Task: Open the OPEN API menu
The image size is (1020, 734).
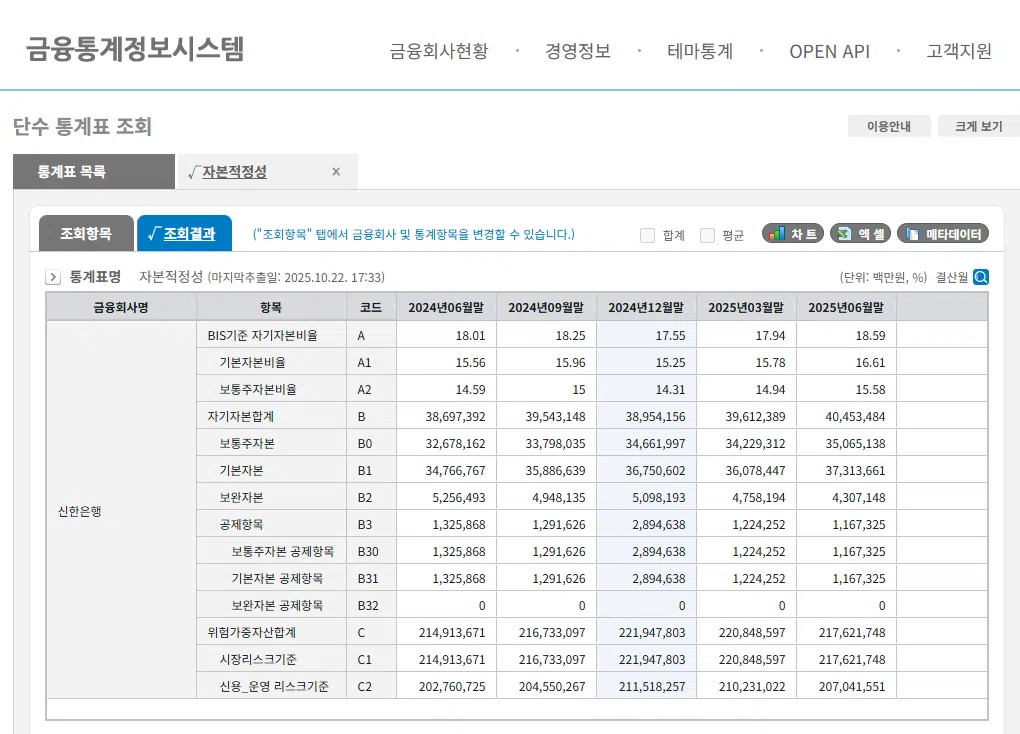Action: (x=829, y=51)
